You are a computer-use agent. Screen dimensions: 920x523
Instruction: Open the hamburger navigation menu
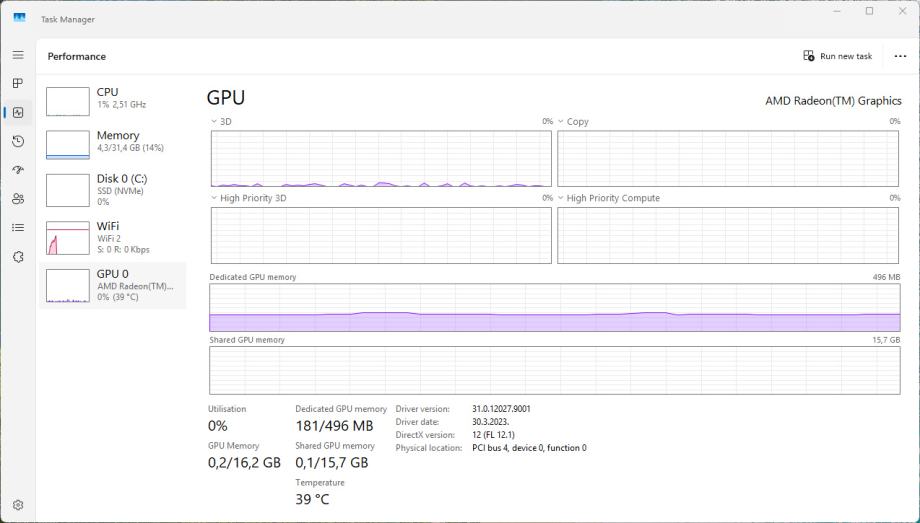pos(18,55)
